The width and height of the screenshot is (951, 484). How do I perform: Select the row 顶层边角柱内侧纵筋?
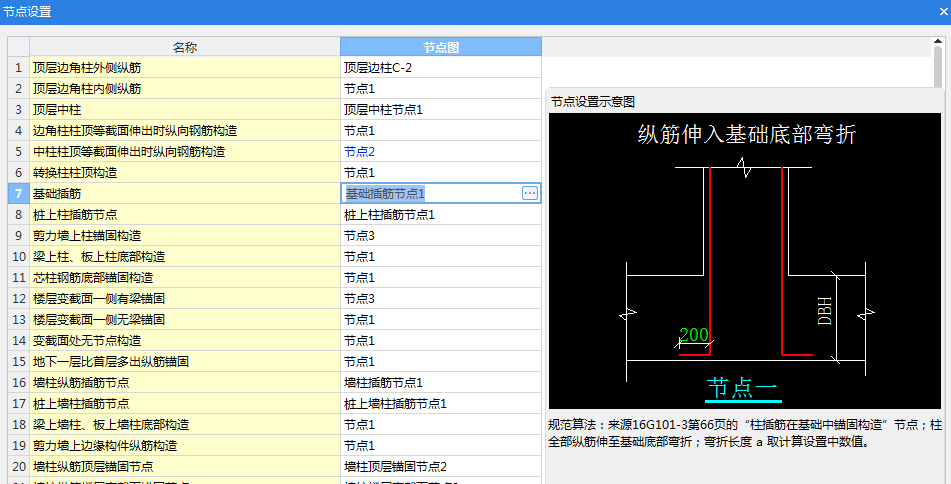(185, 89)
